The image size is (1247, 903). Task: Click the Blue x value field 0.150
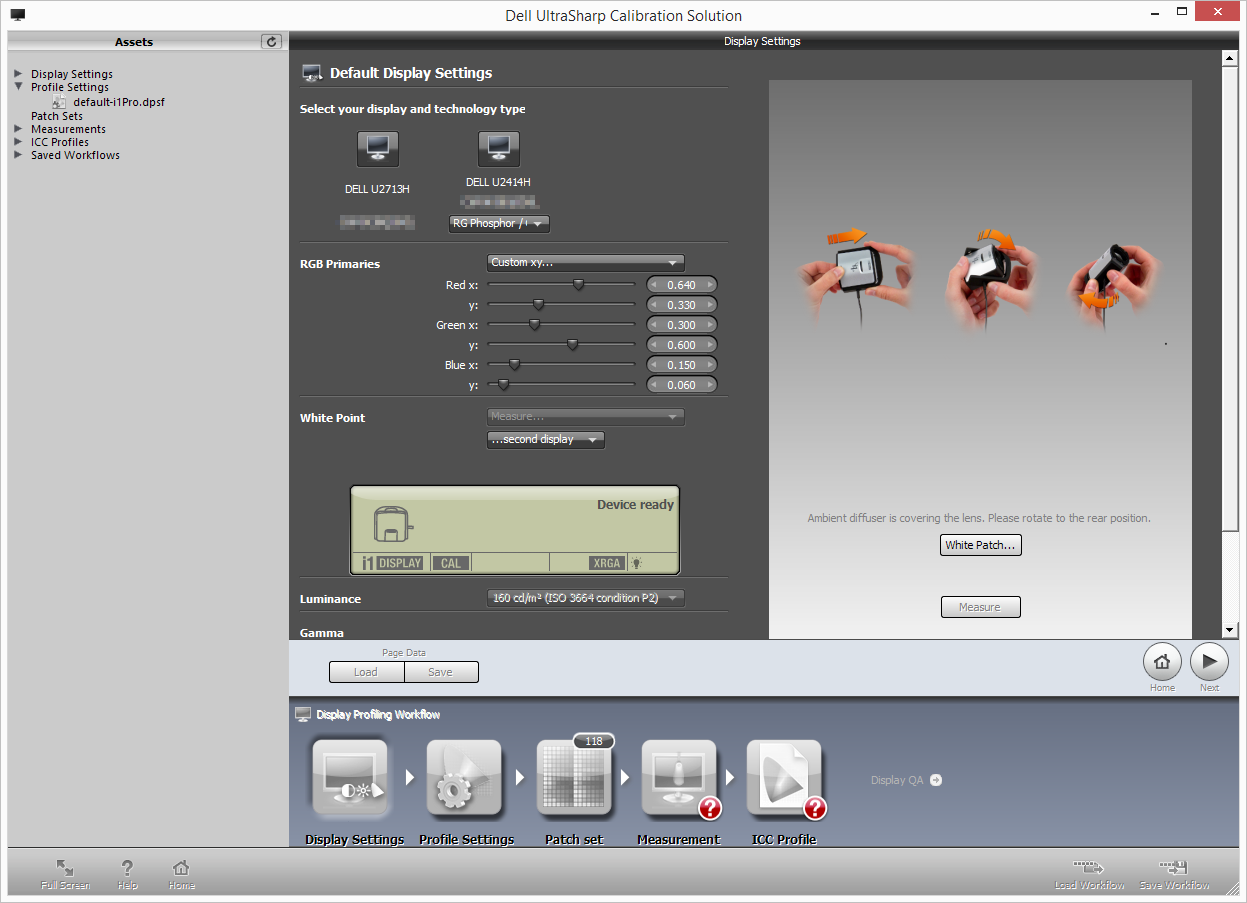coord(682,365)
